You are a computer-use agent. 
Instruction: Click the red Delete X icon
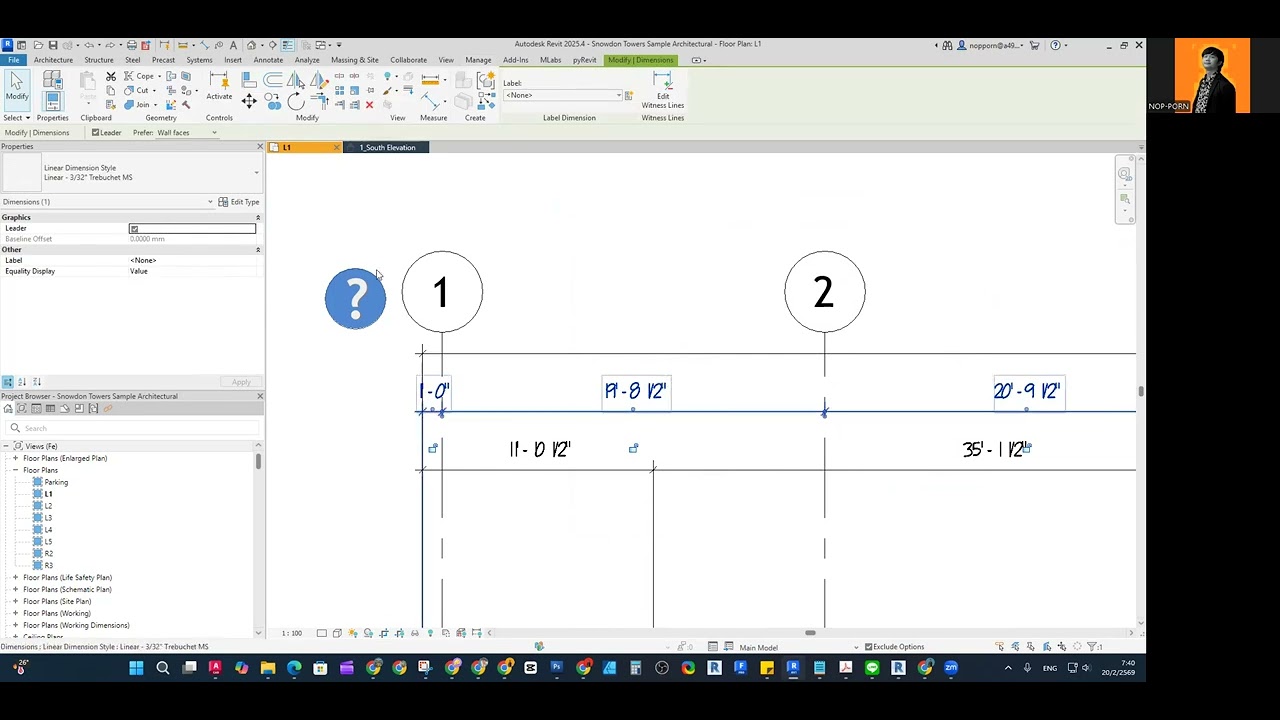[x=369, y=105]
